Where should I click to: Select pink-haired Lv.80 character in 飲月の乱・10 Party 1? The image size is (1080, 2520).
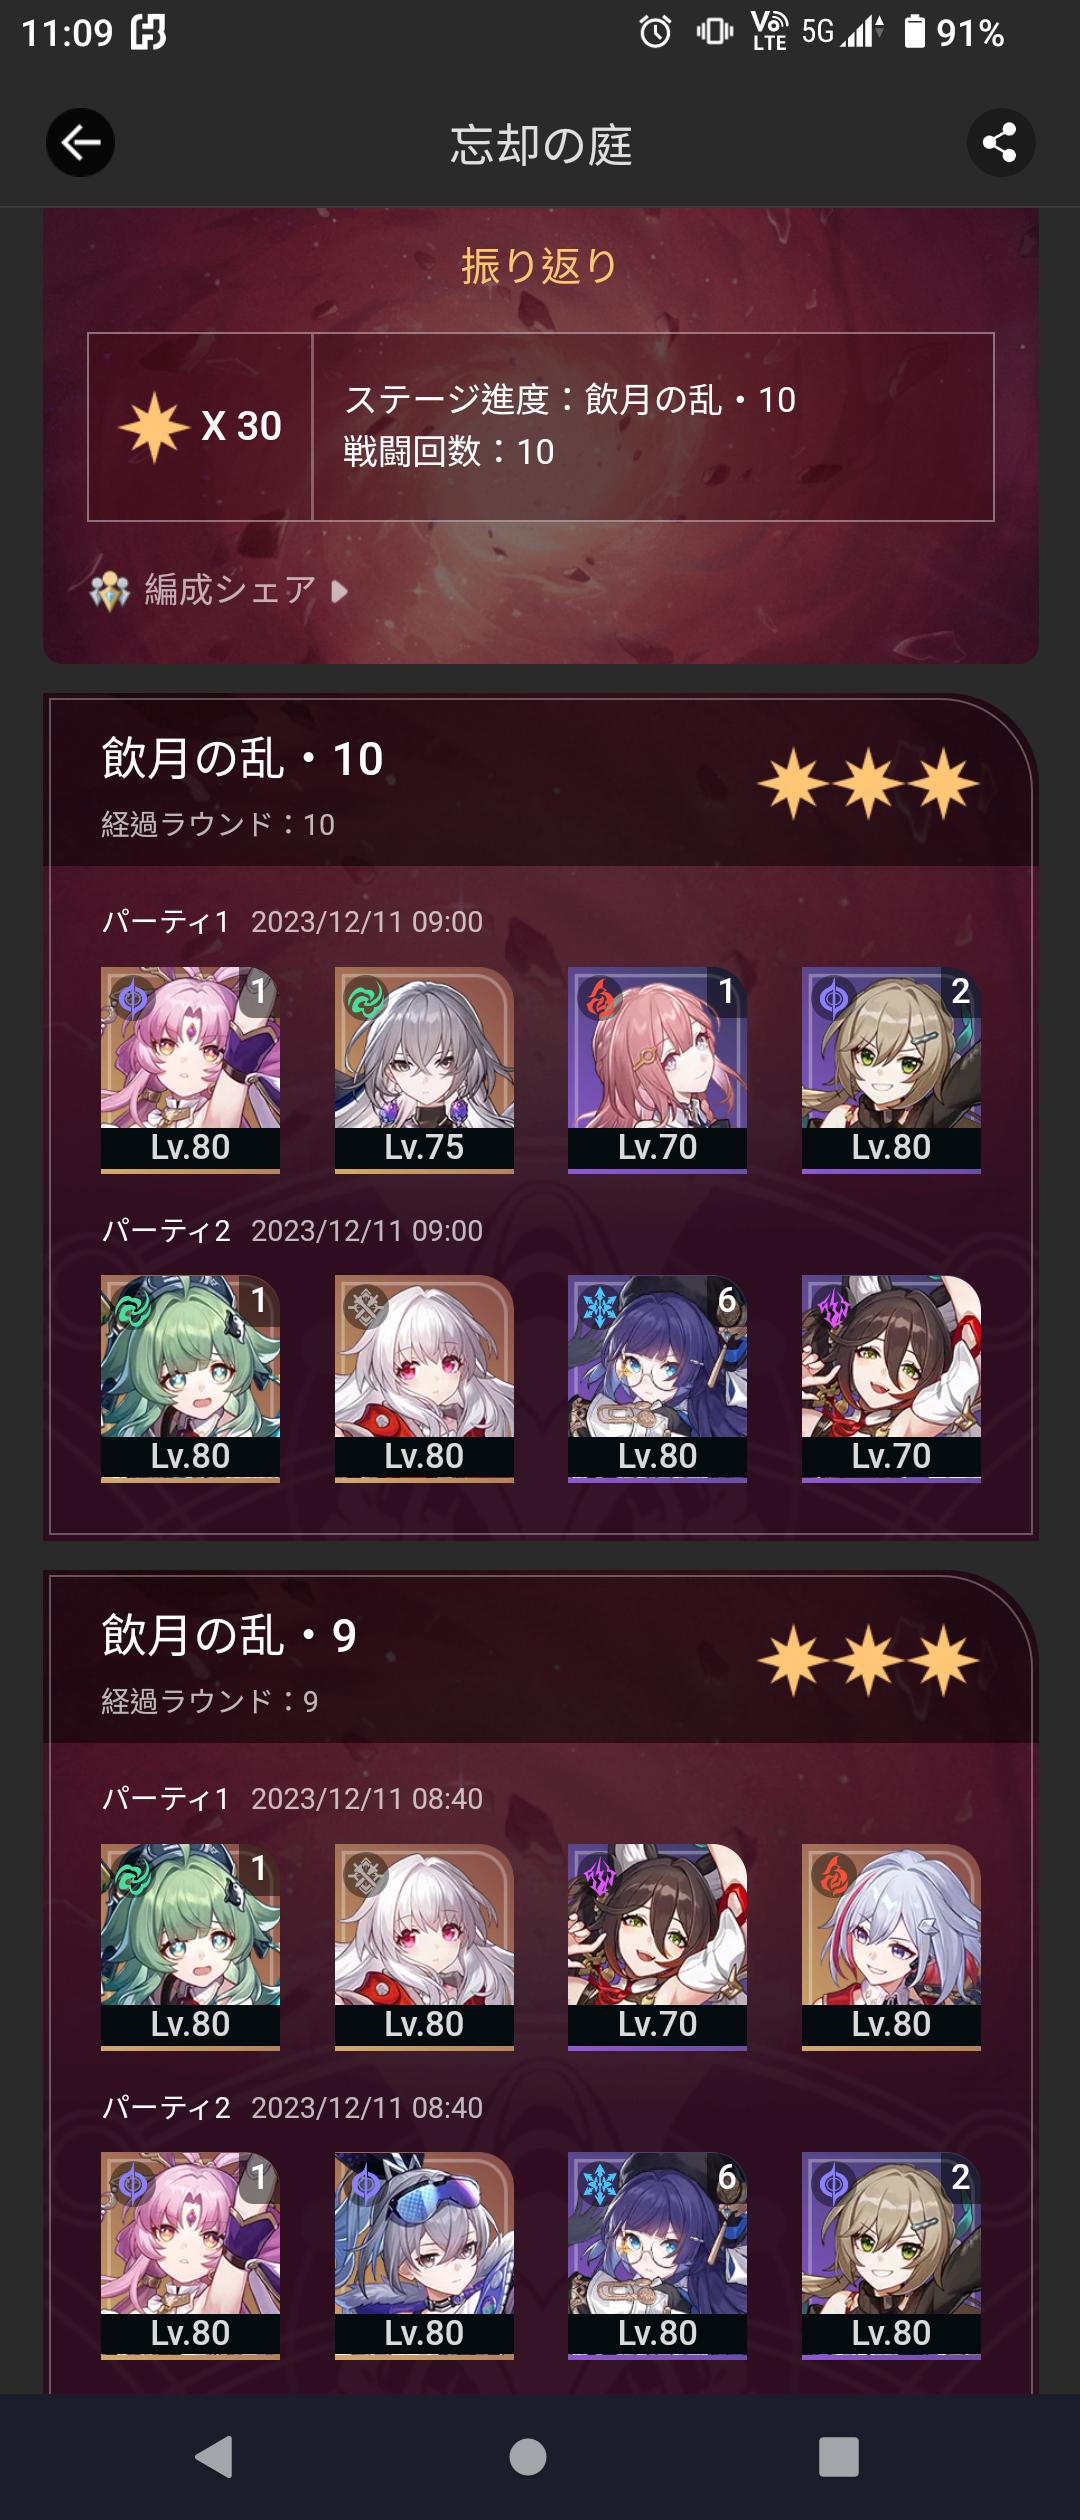click(190, 1069)
